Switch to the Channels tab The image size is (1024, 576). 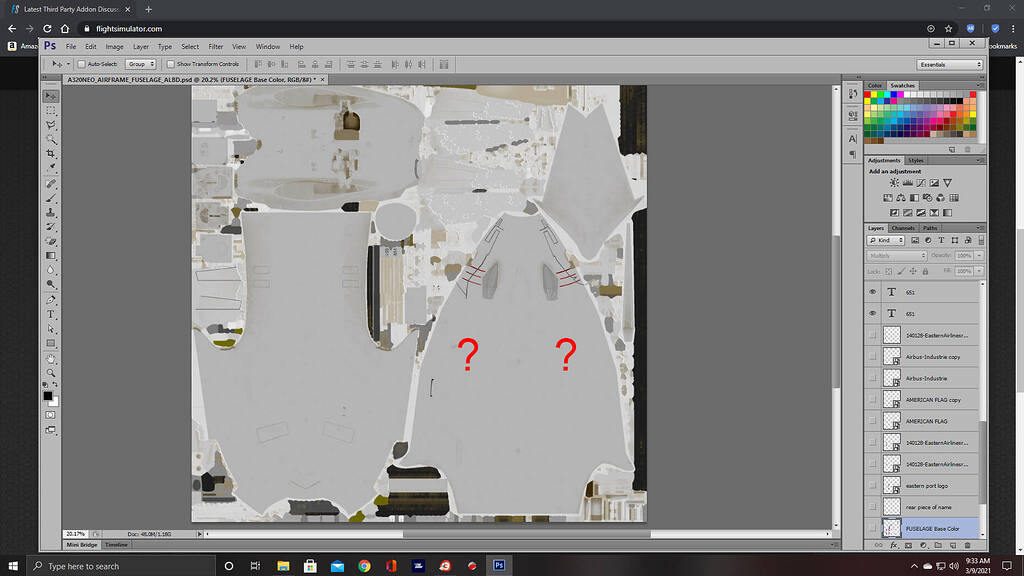click(x=903, y=228)
